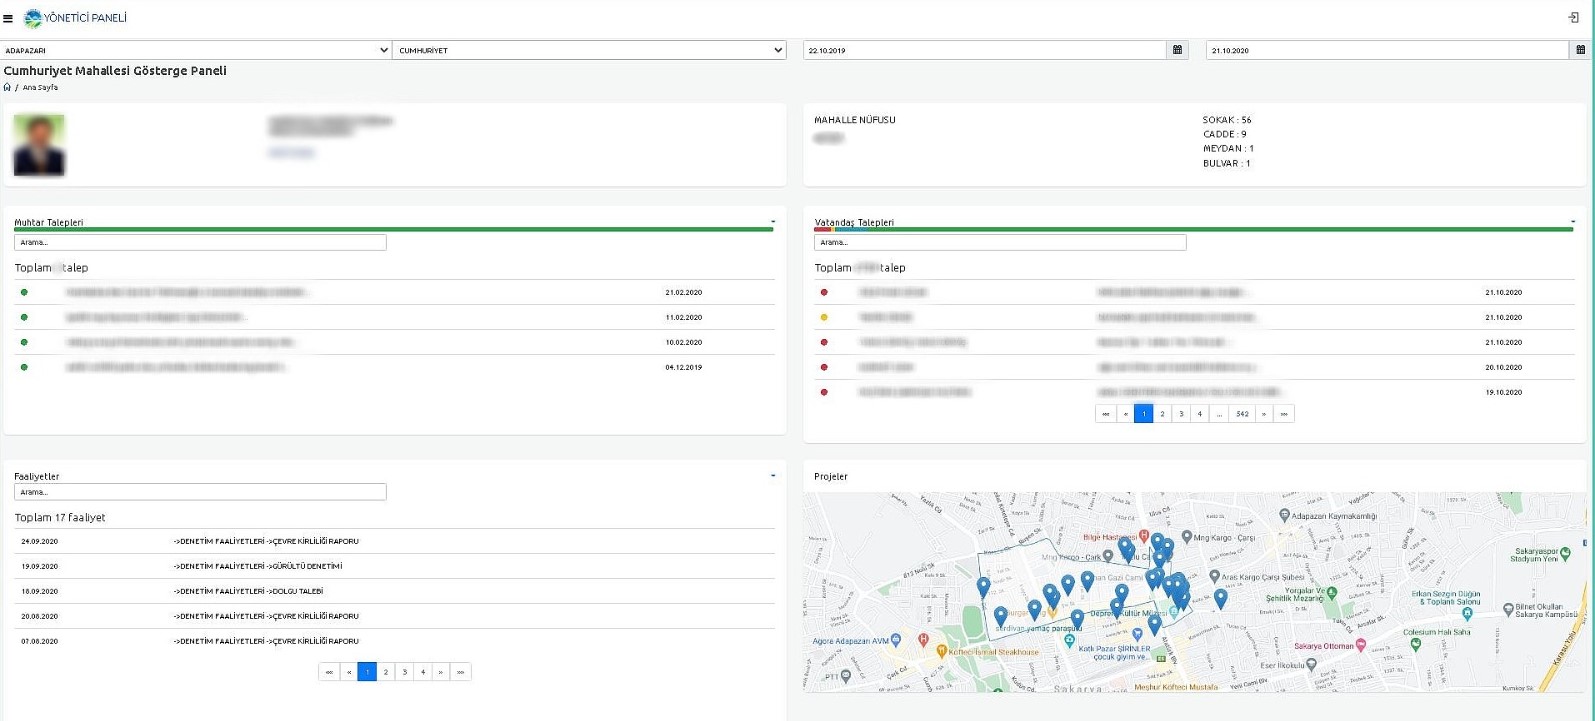Image resolution: width=1595 pixels, height=721 pixels.
Task: Click the Faaliyetler search box
Action: tap(200, 492)
